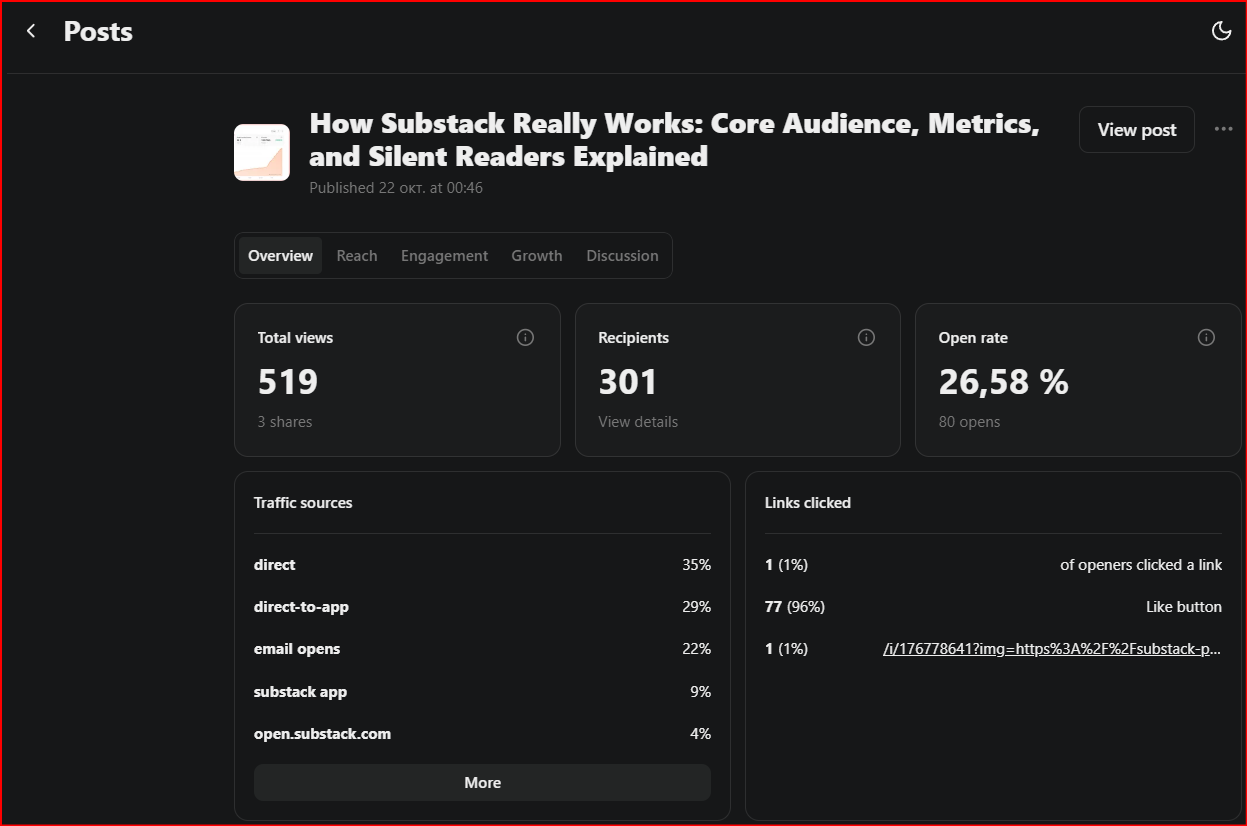Click the 4% open.substack.com percentage
Viewport: 1247px width, 826px height.
click(700, 734)
